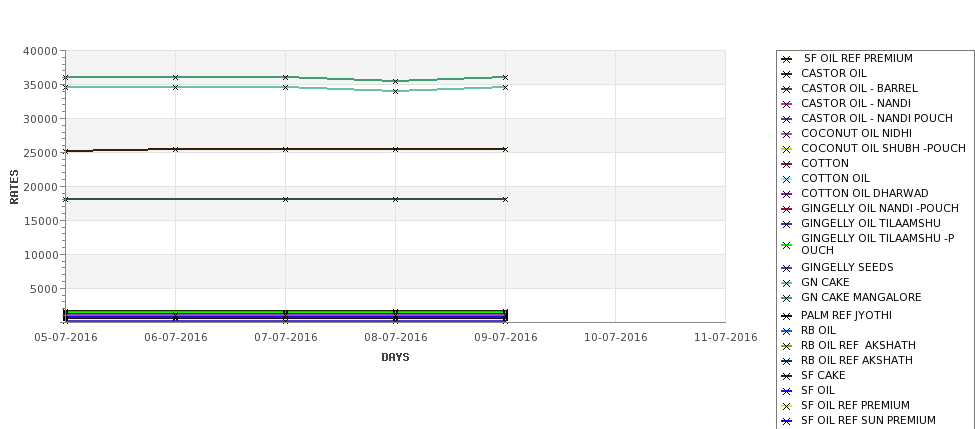
Task: Click the 08-07-2016 date axis label
Action: [395, 338]
